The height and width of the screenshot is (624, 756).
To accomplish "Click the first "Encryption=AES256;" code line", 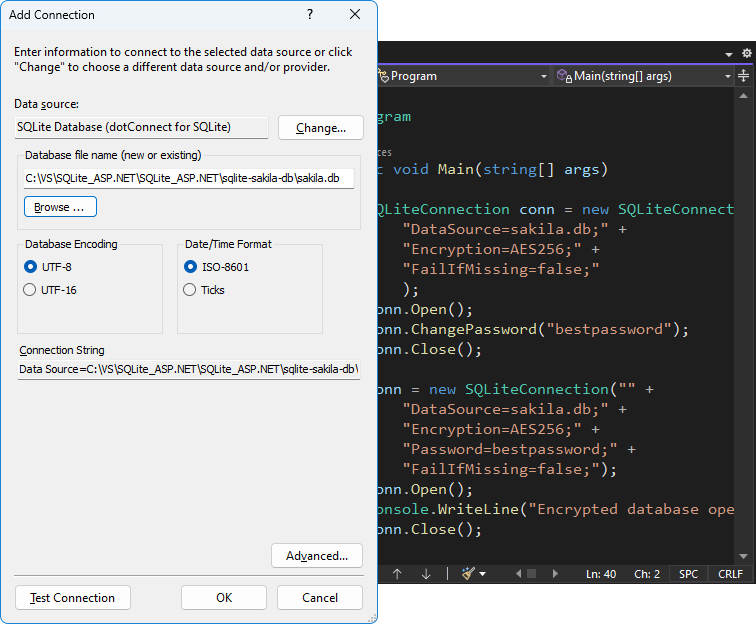I will pos(501,249).
